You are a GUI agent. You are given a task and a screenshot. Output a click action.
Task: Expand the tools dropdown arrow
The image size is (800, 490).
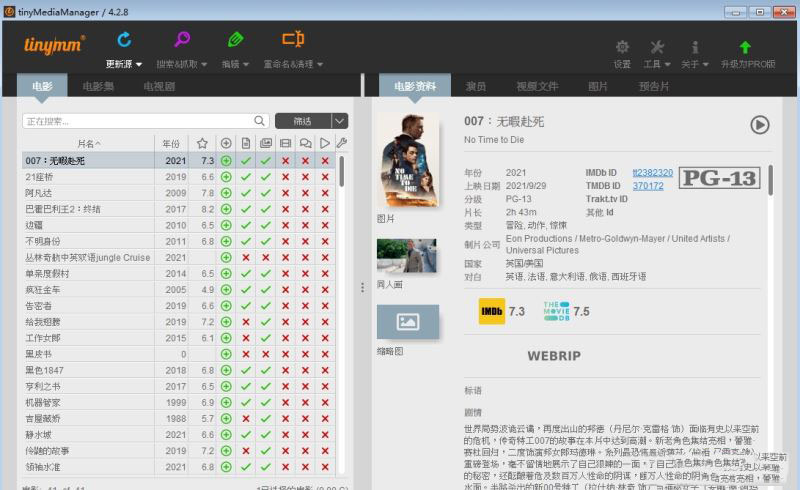[667, 64]
